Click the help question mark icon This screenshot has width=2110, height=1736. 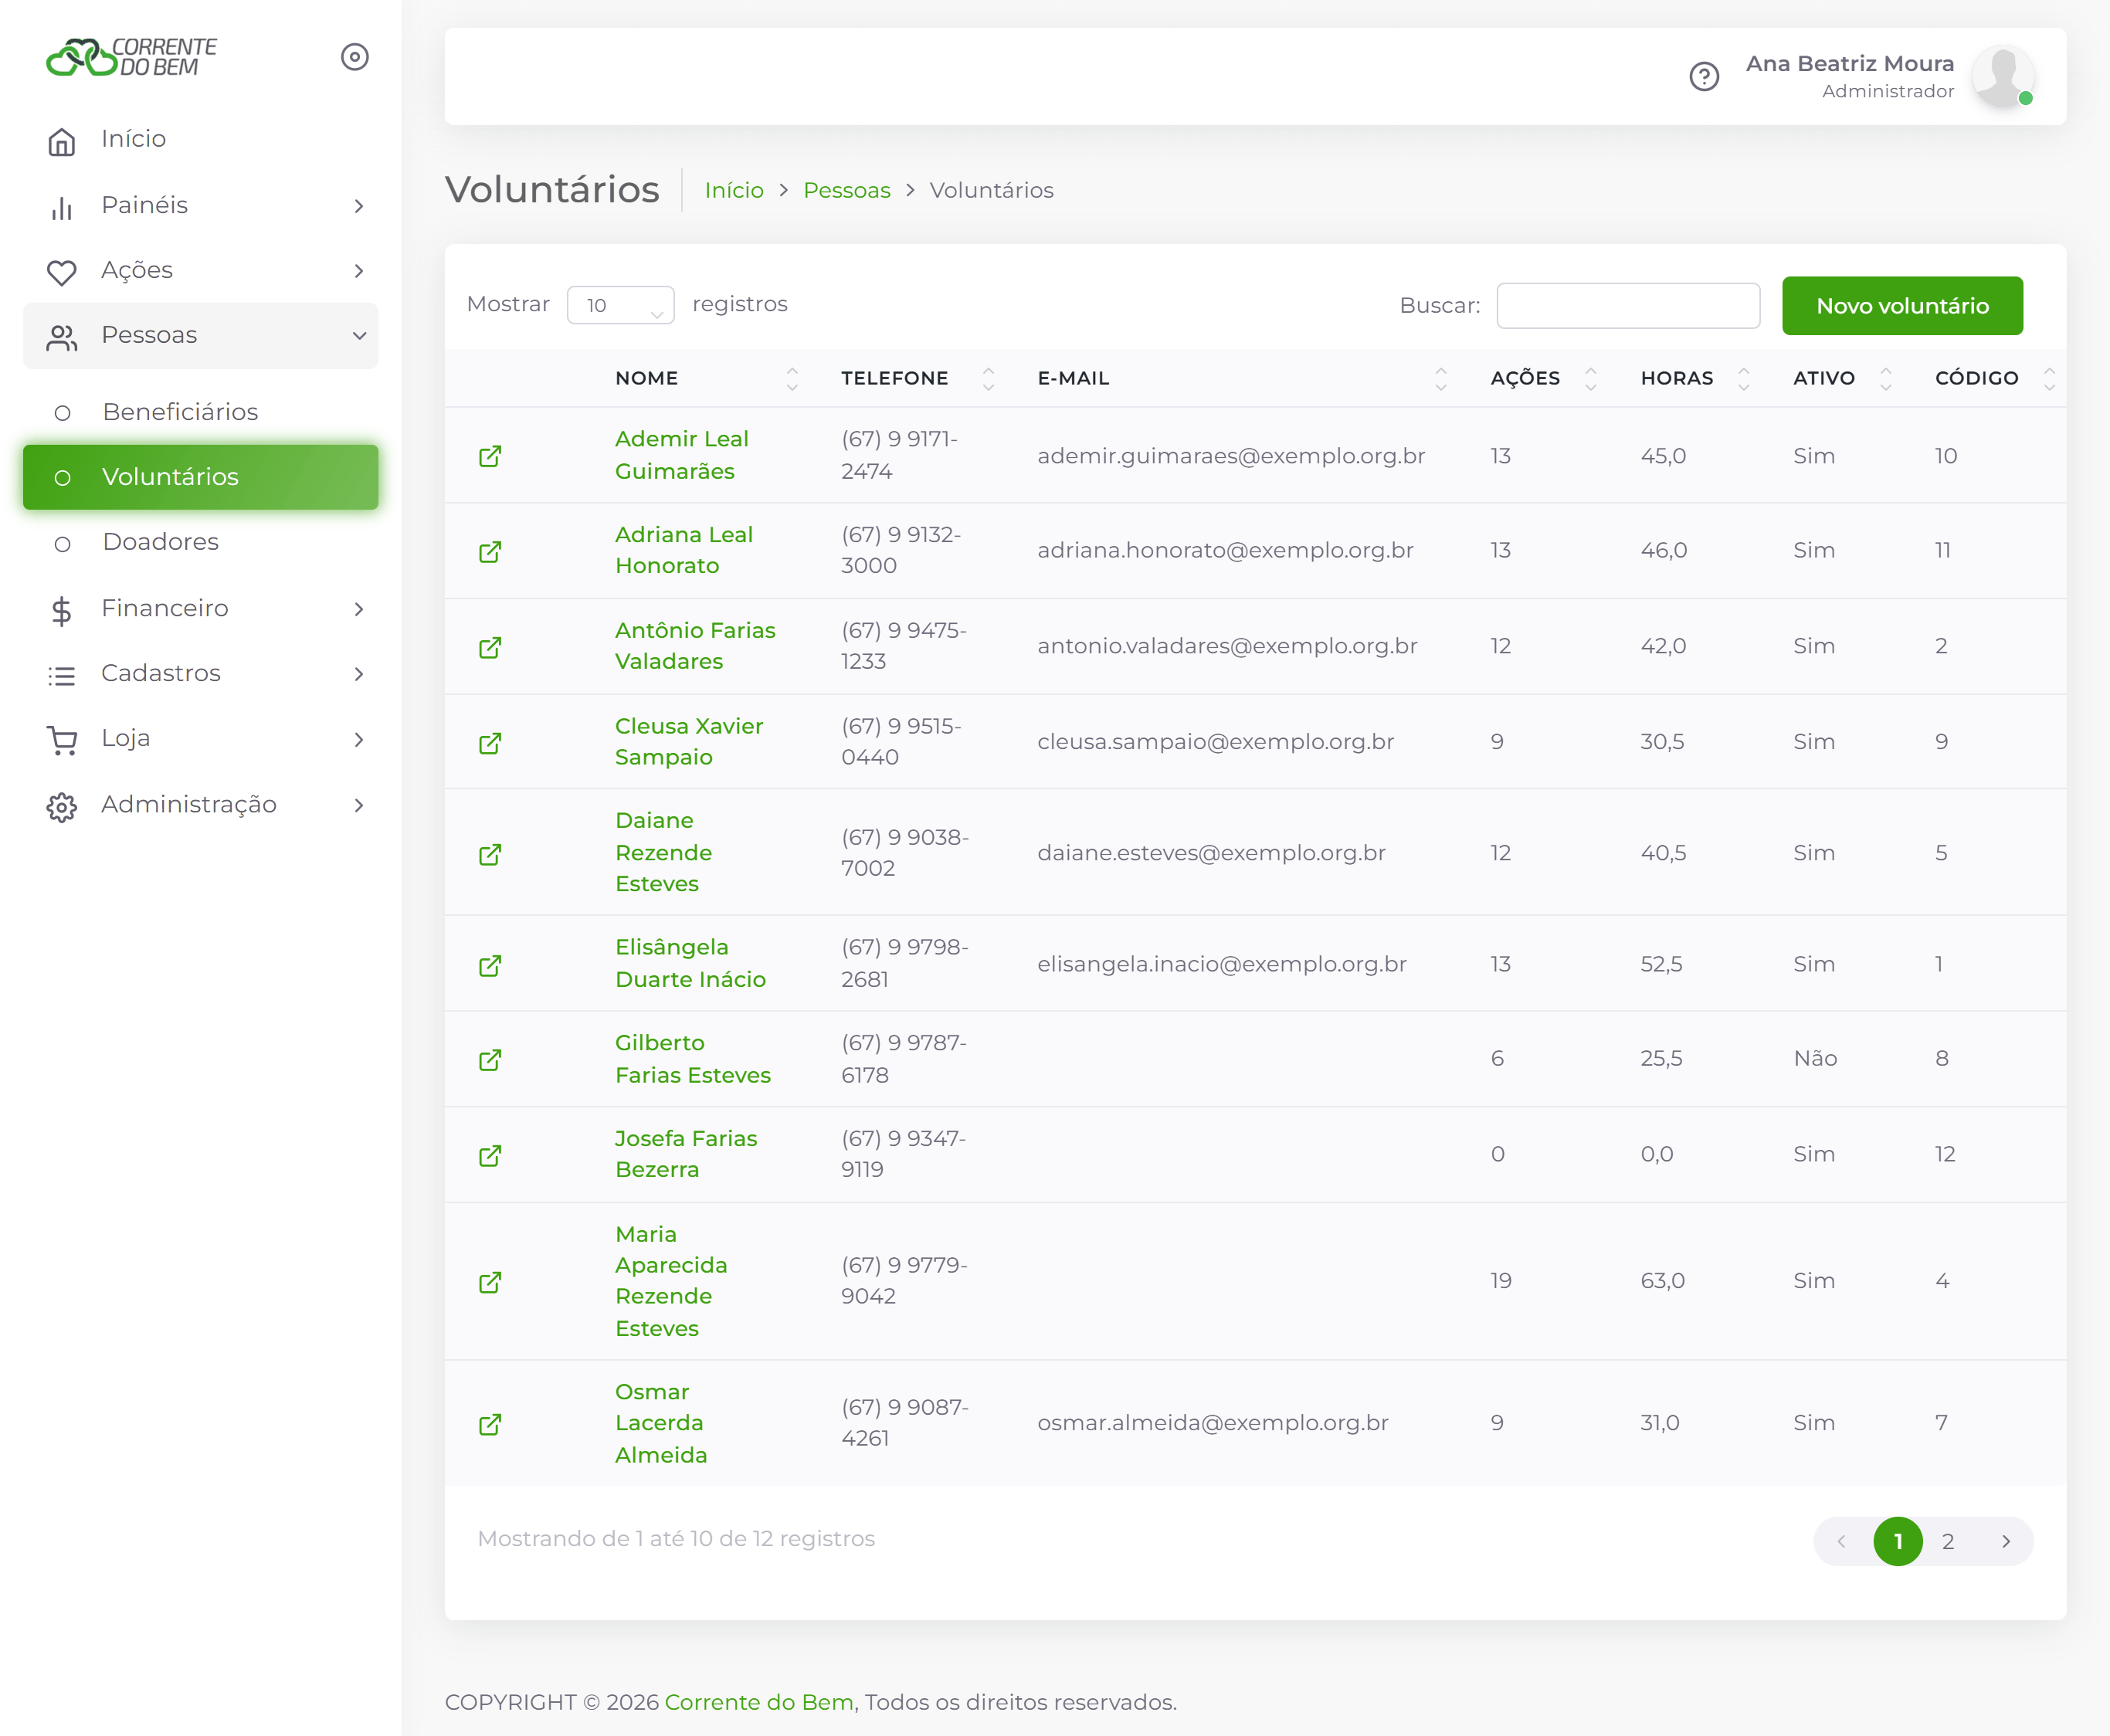[1704, 77]
